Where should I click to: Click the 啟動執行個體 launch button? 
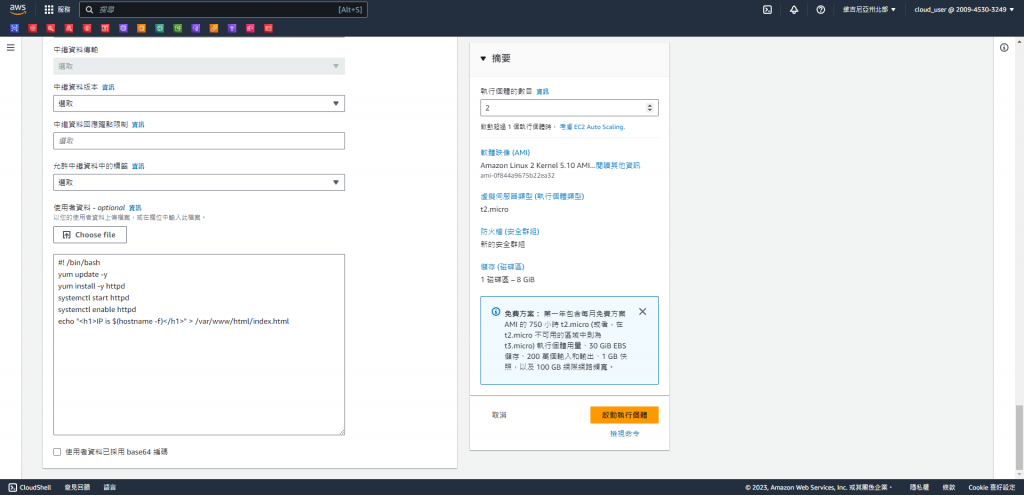pyautogui.click(x=624, y=415)
